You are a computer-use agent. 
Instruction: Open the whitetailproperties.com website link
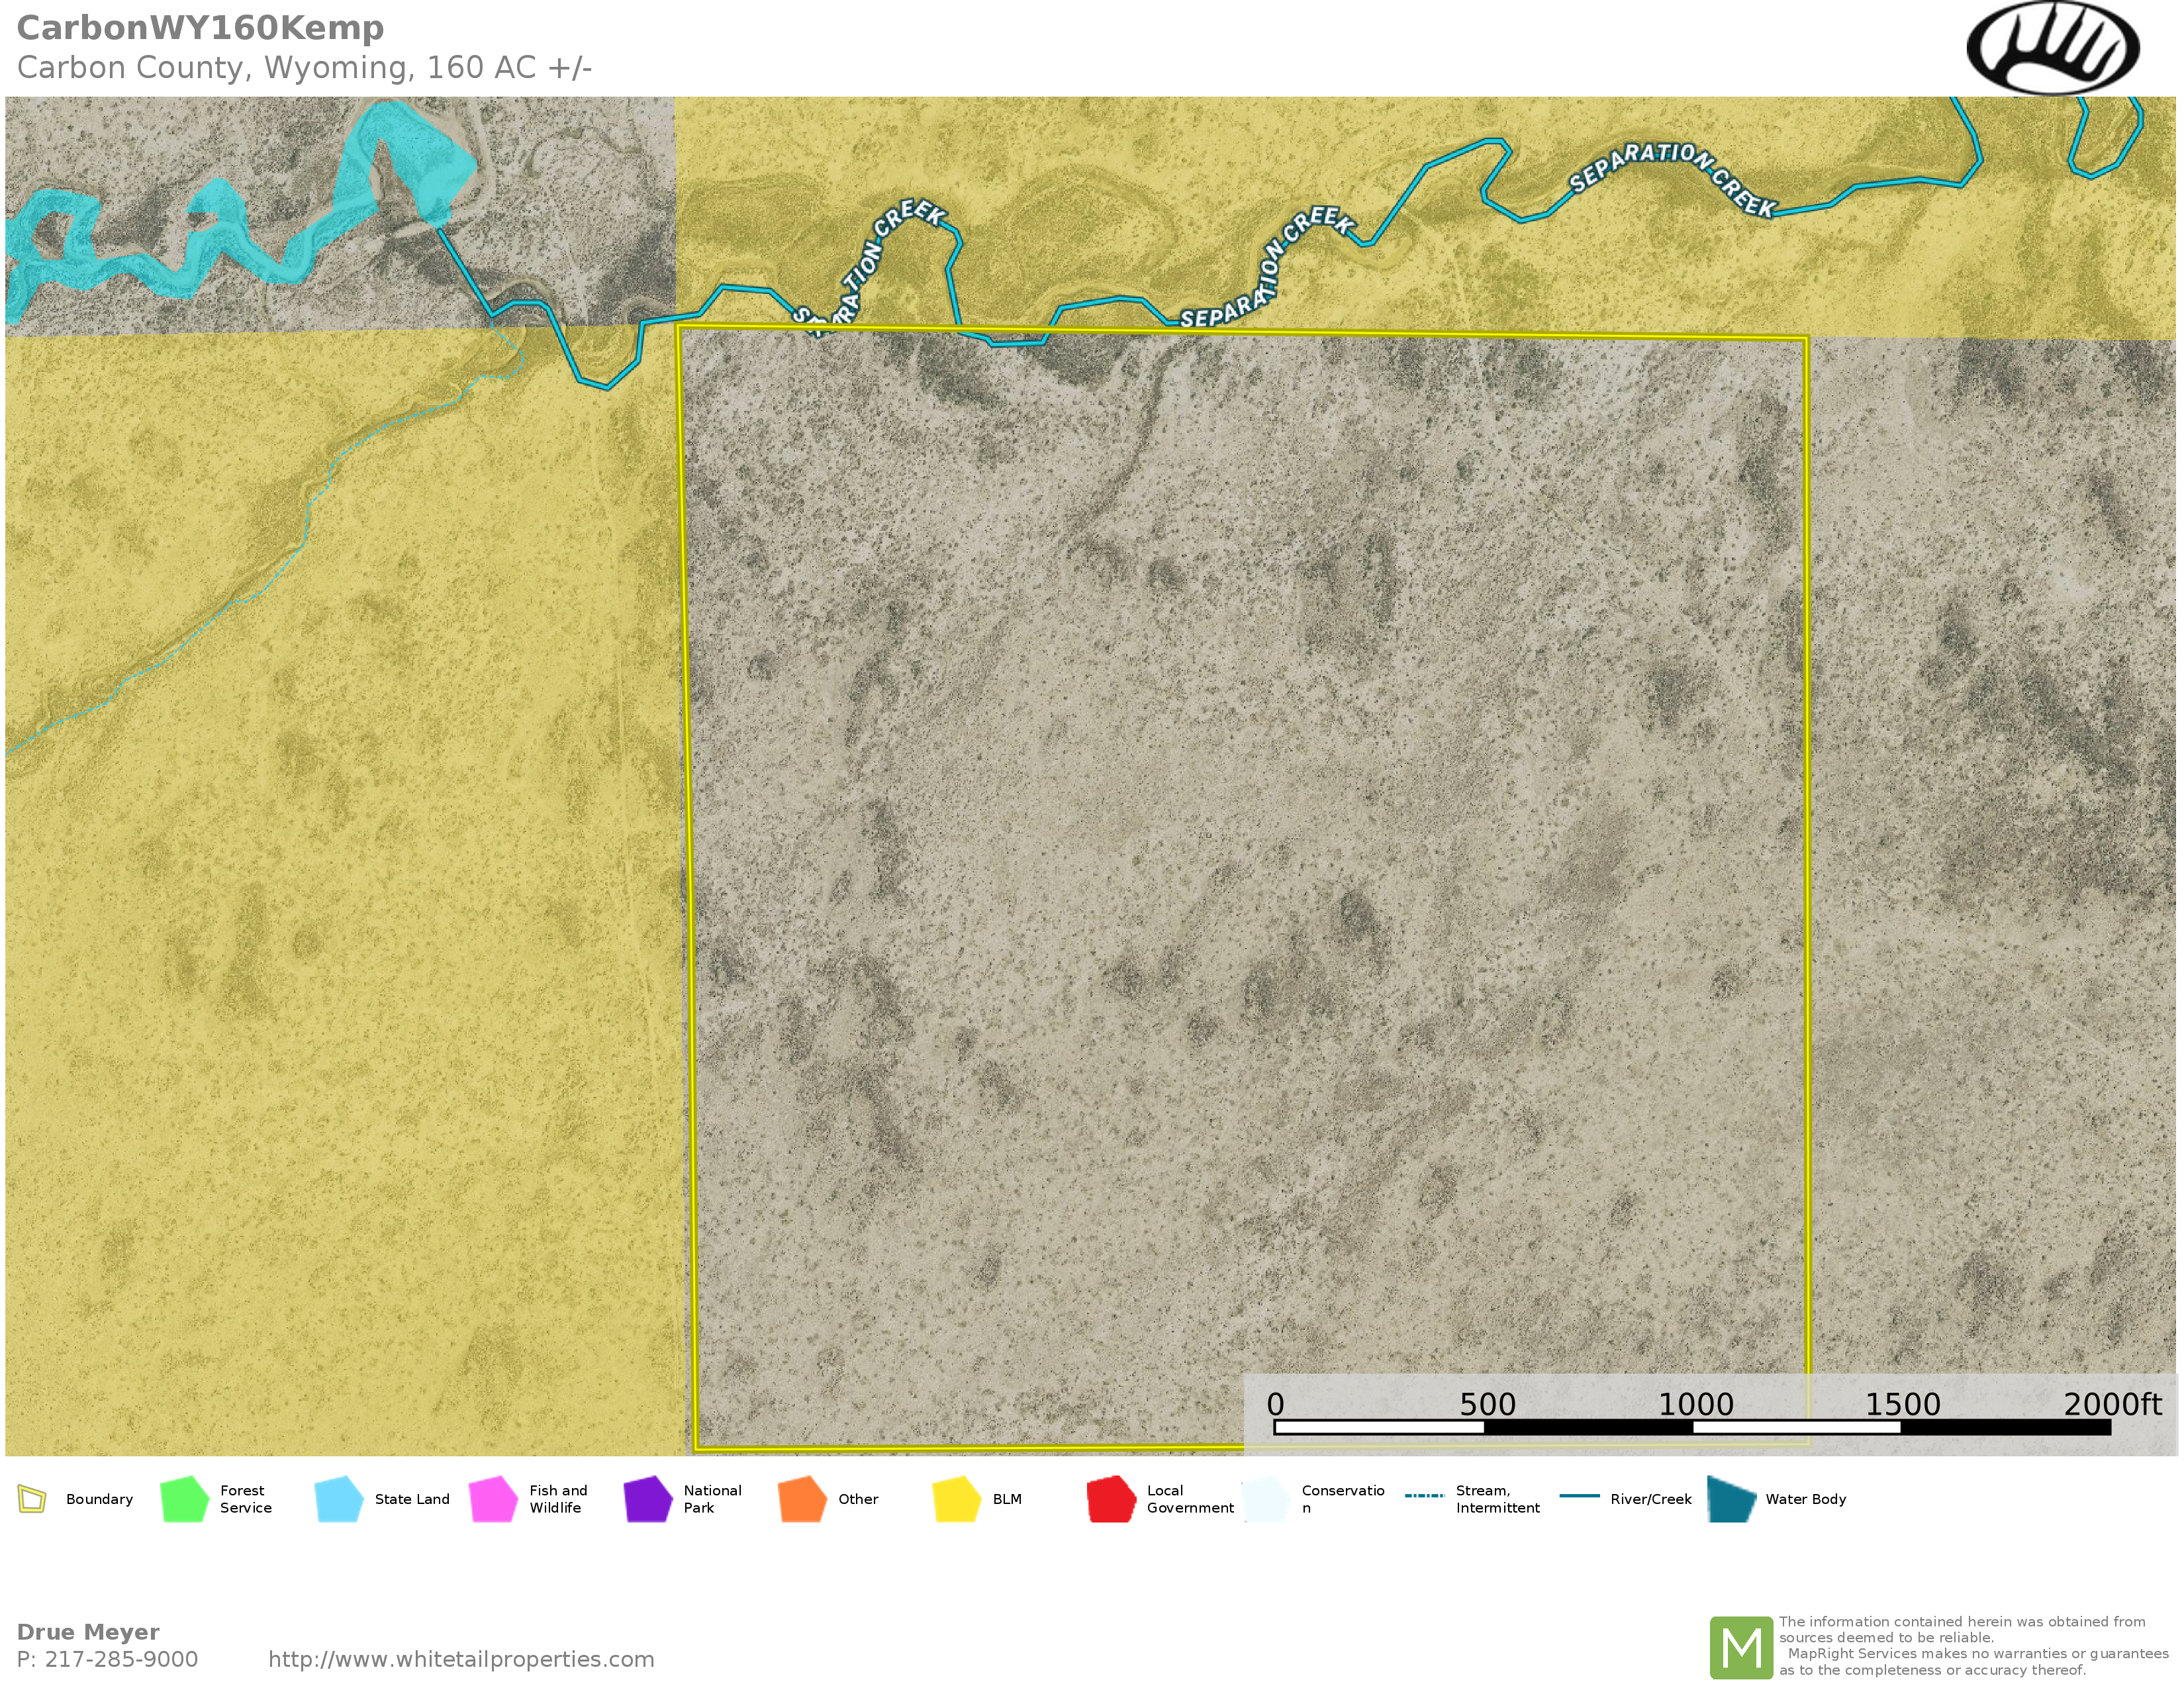pyautogui.click(x=461, y=1659)
